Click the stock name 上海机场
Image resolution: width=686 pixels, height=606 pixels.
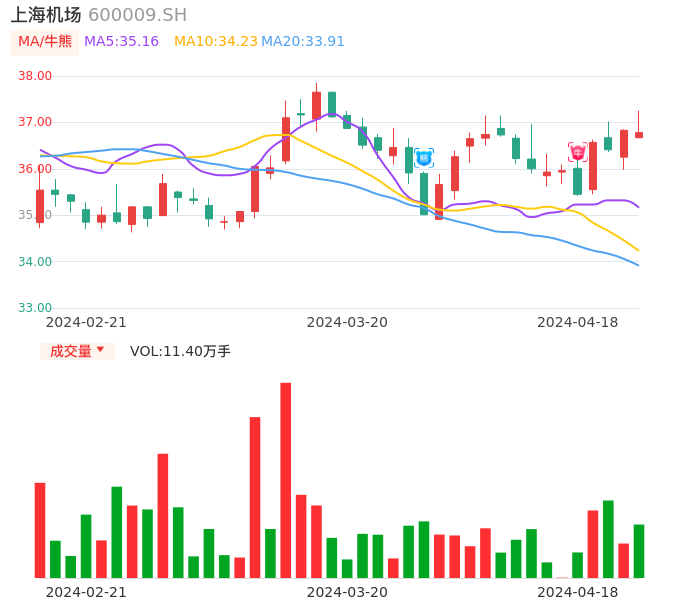coord(46,15)
